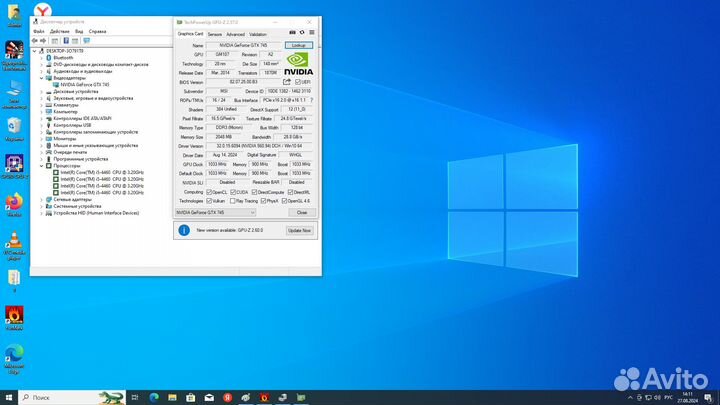This screenshot has width=720, height=405.
Task: Click the Back arrow in Device Manager toolbar
Action: 35,41
